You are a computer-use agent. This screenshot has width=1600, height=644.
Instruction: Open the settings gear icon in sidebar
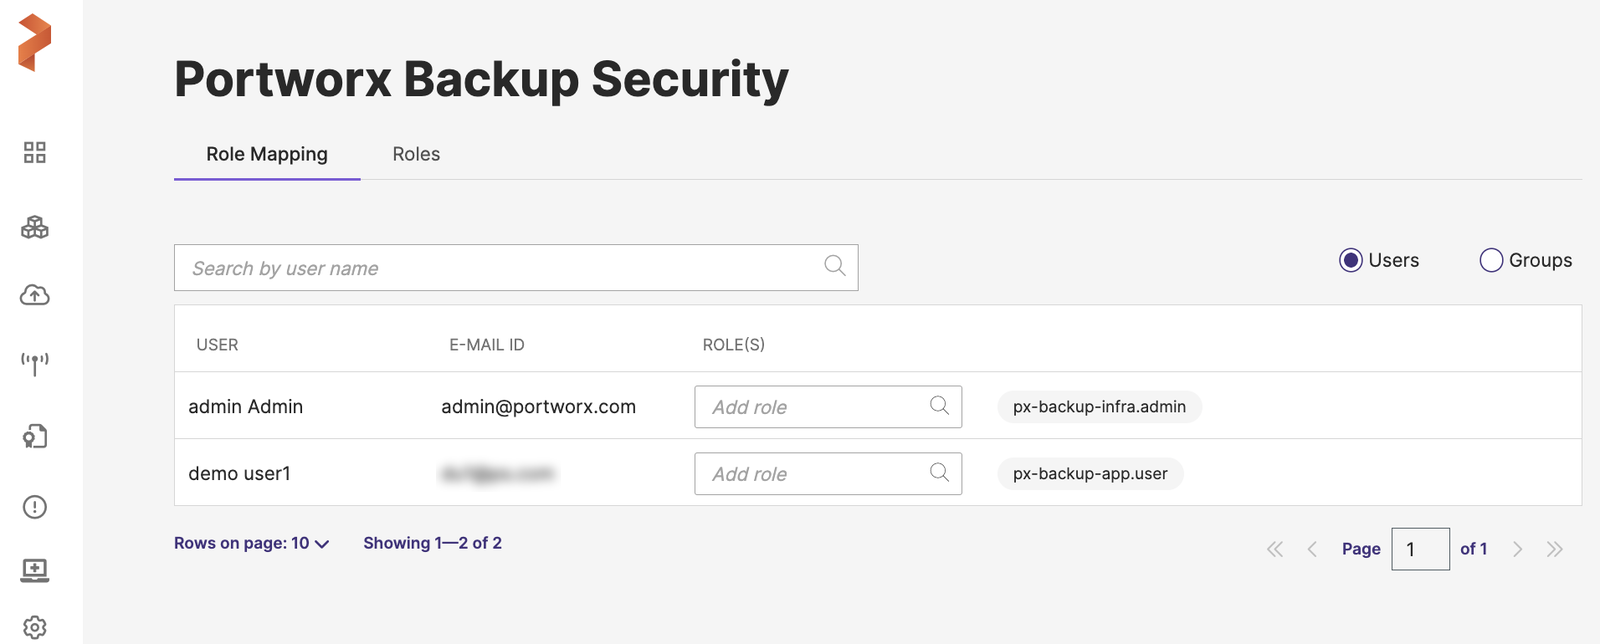coord(35,627)
